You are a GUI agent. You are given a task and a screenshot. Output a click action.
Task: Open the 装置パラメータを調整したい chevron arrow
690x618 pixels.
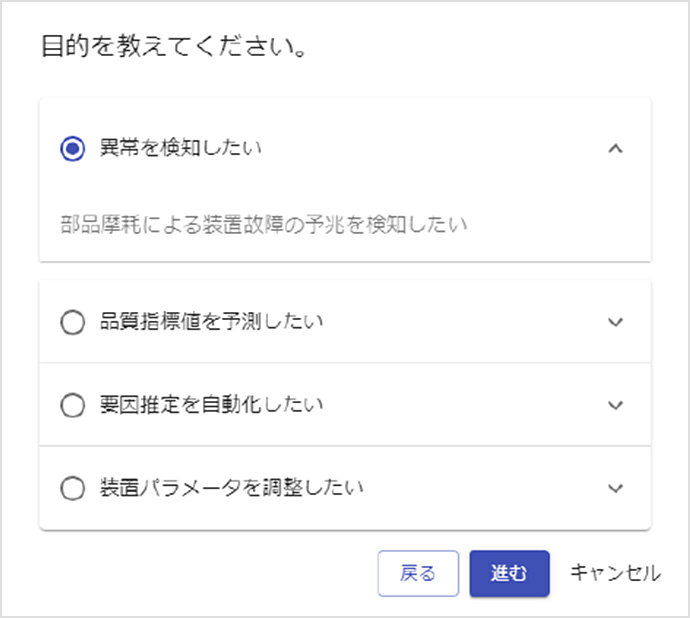click(x=616, y=489)
